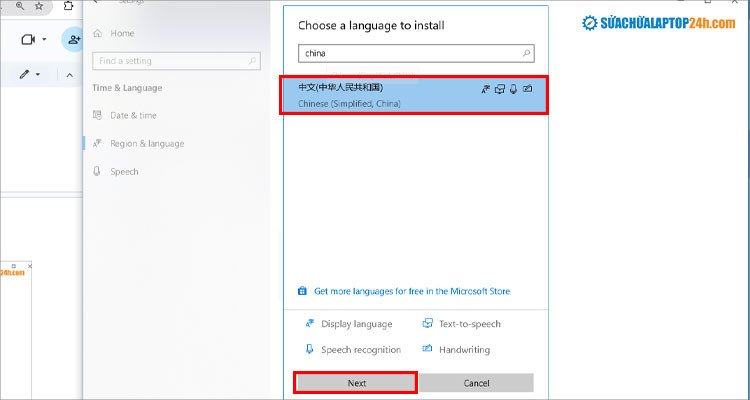Click display language icon on Chinese row
The image size is (750, 400).
[x=486, y=89]
